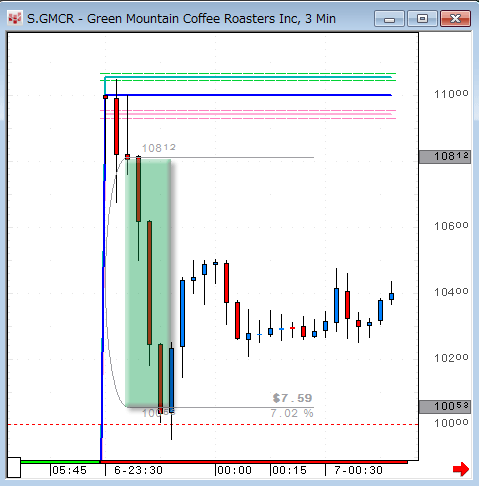Click the 102.00 price axis label
Image resolution: width=479 pixels, height=486 pixels.
coord(451,358)
